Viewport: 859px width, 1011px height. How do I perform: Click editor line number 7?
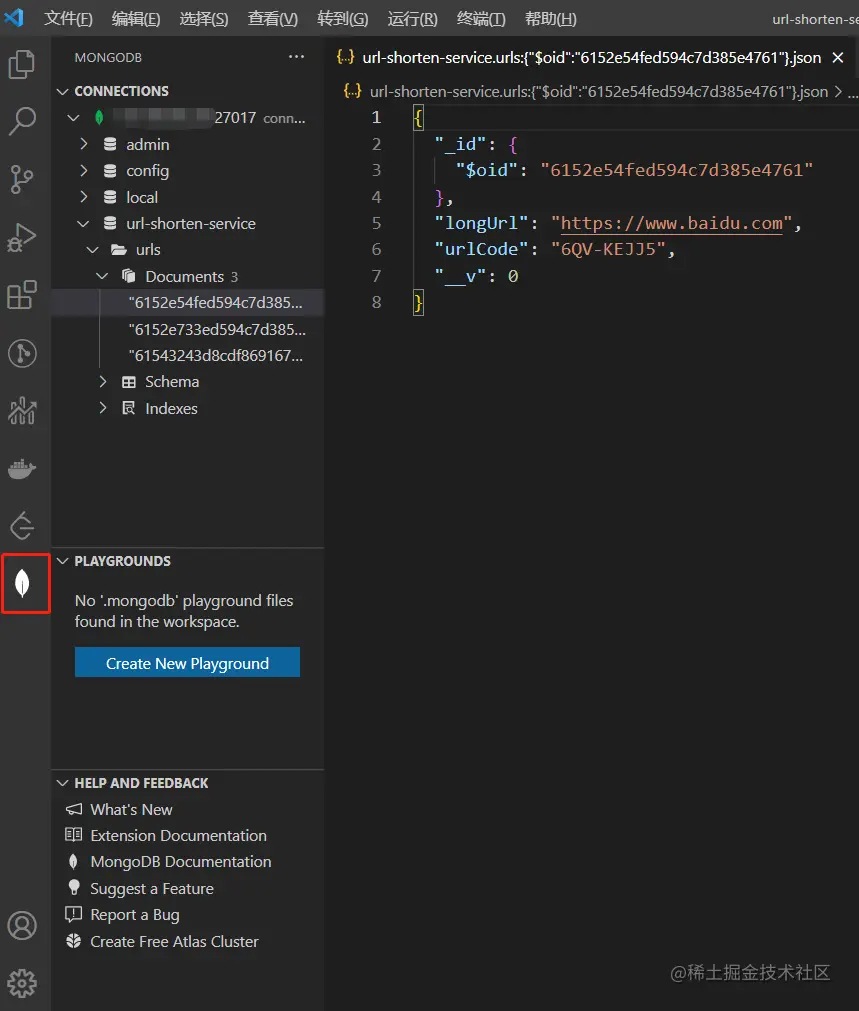coord(376,276)
